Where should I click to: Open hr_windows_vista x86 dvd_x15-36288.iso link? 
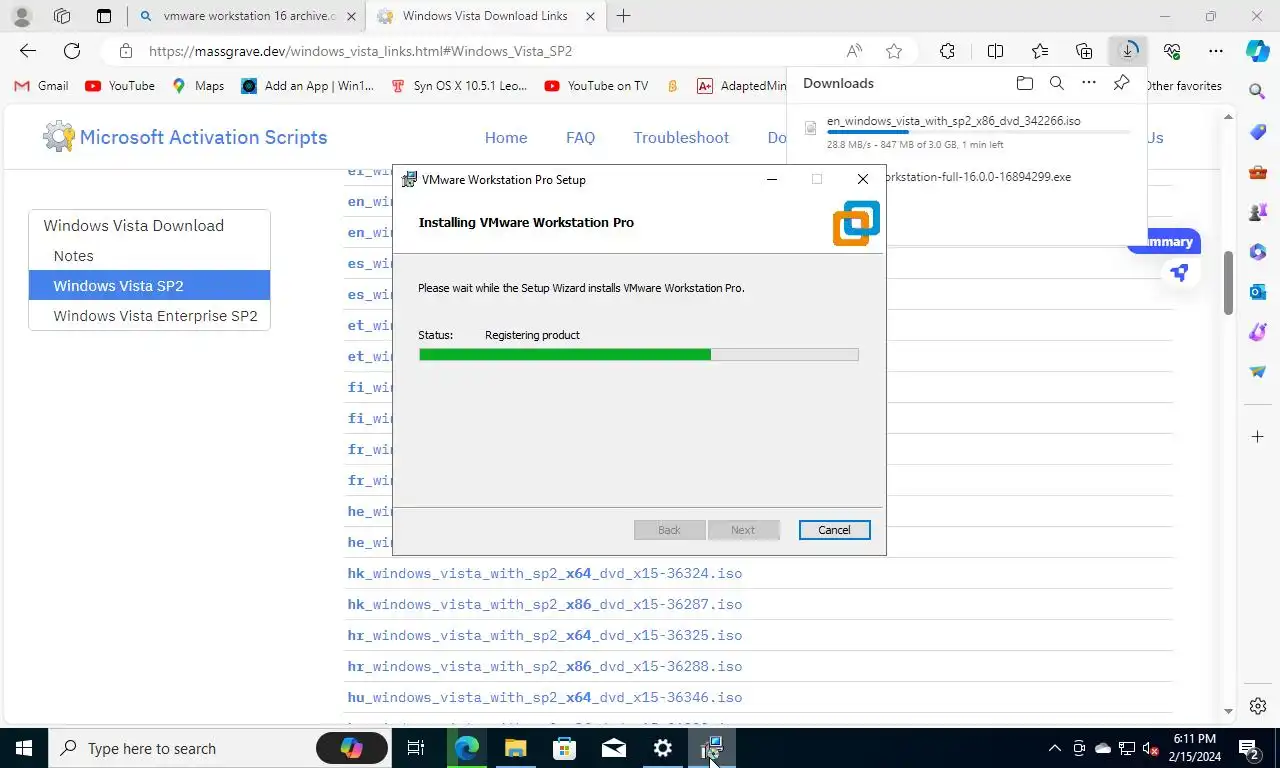pyautogui.click(x=544, y=667)
